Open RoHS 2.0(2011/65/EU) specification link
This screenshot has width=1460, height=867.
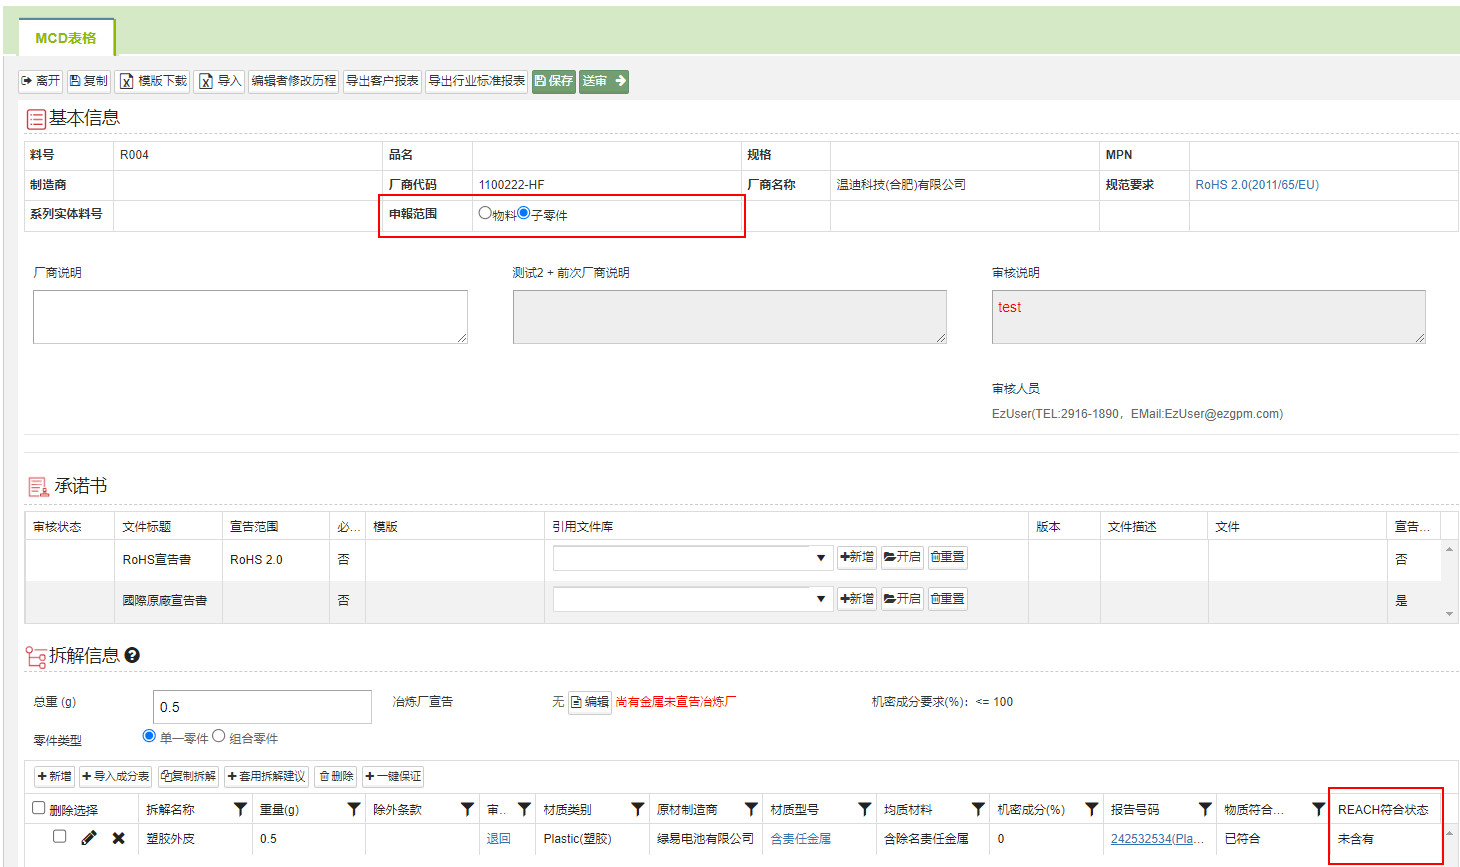[1257, 185]
